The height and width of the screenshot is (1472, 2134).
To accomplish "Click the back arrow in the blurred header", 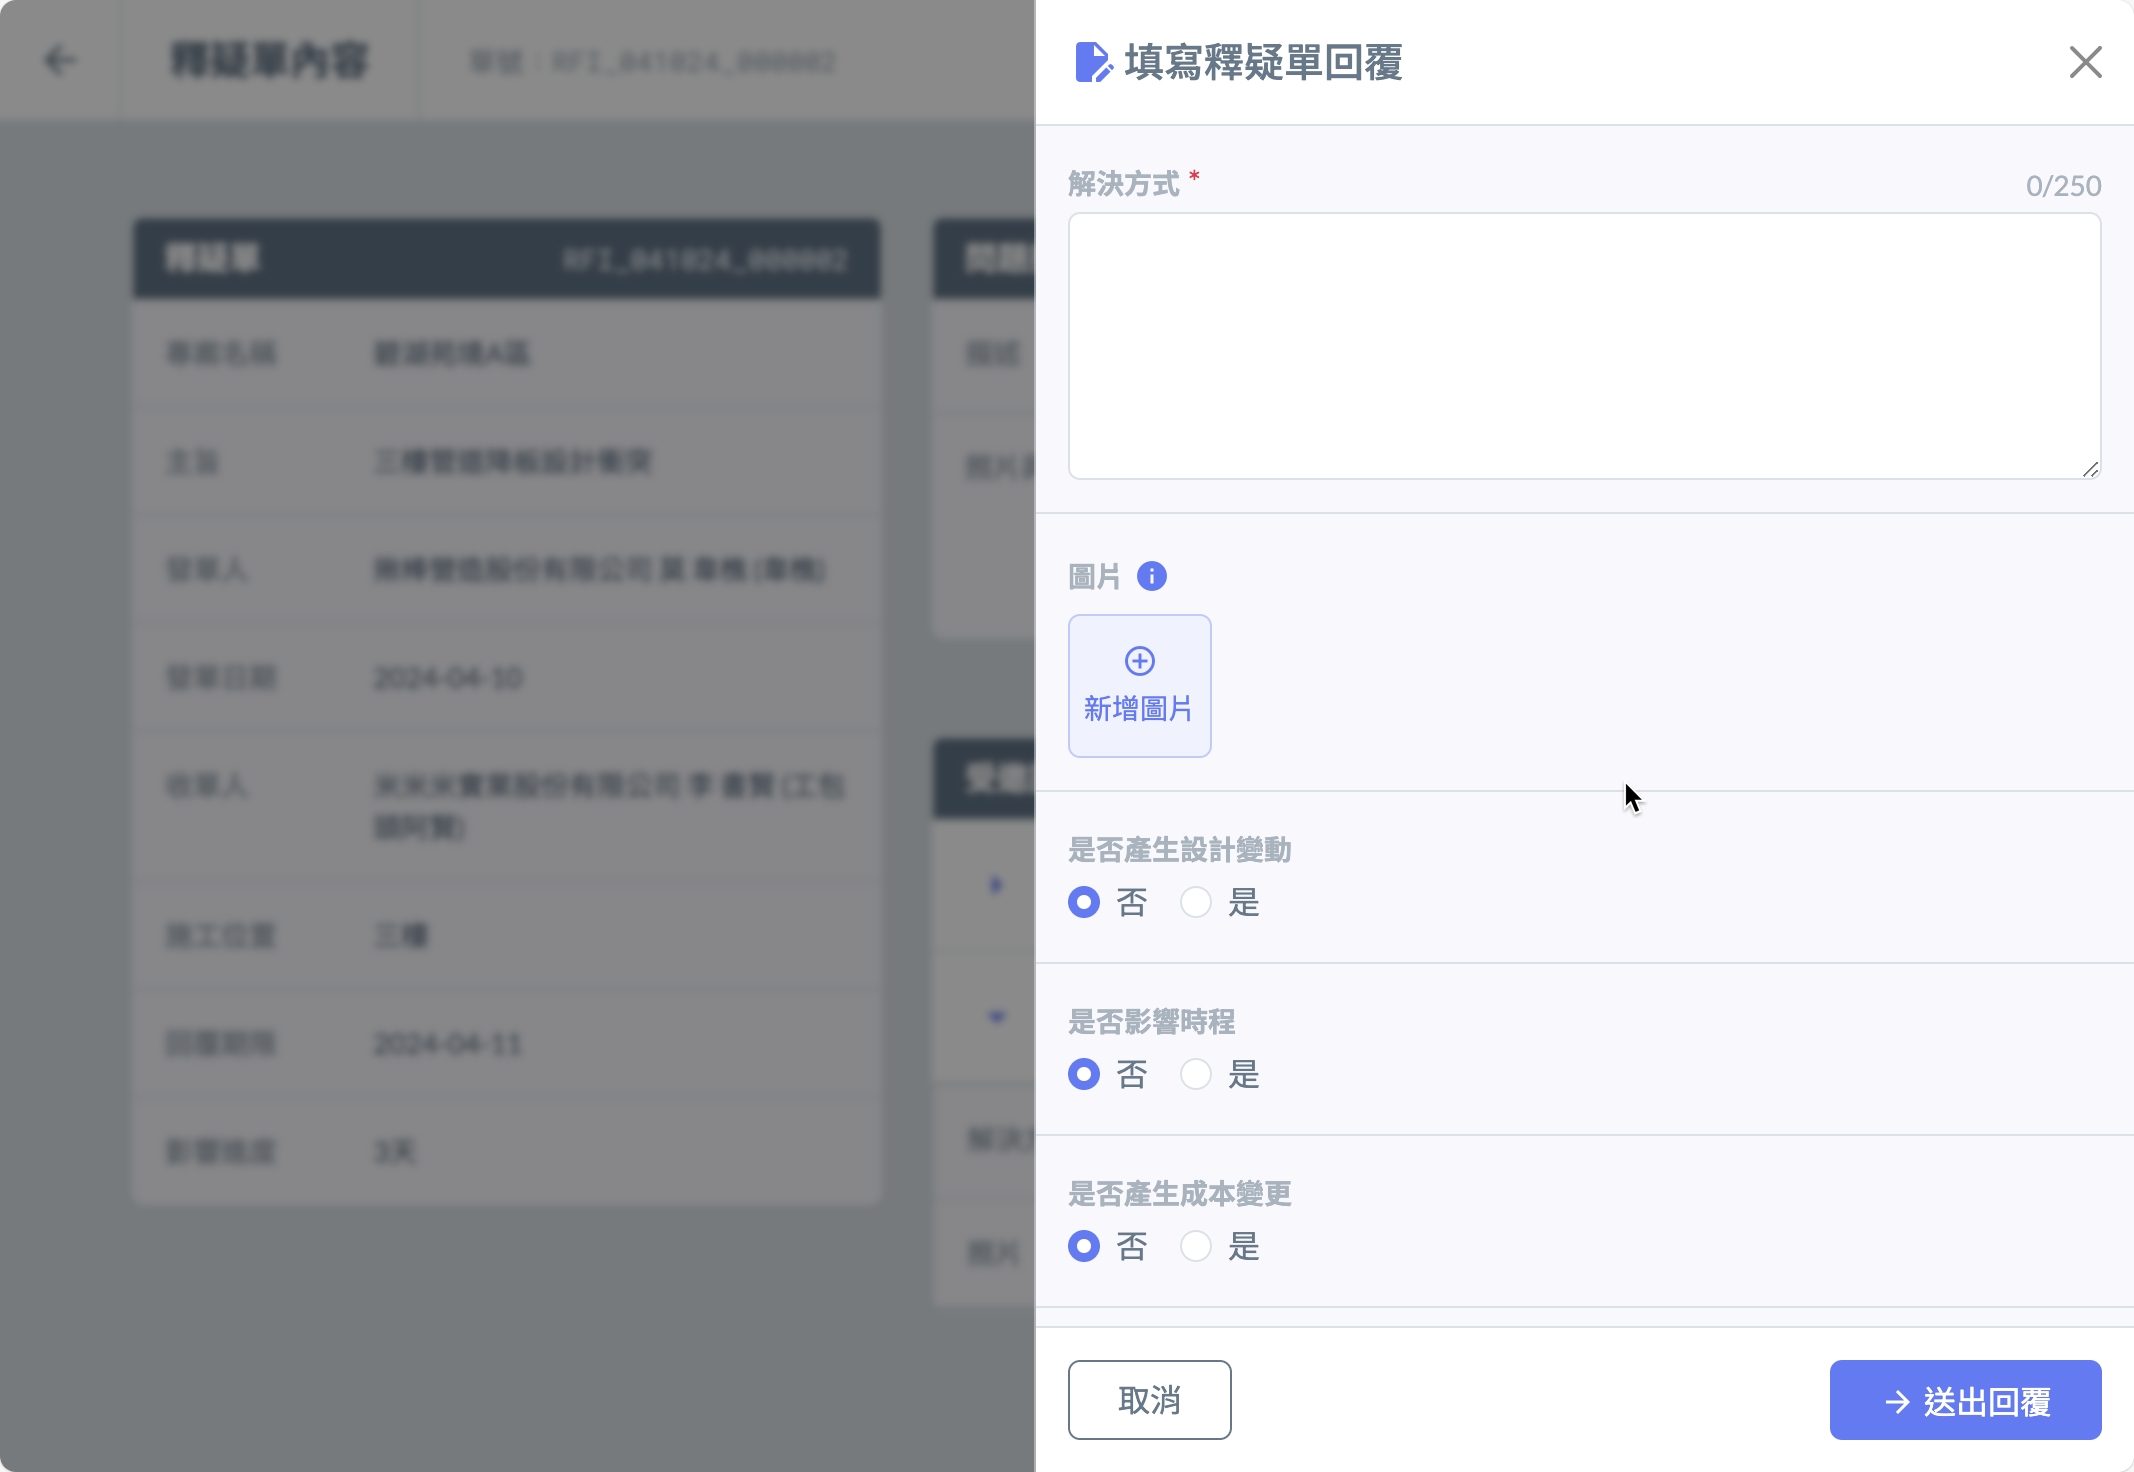I will pyautogui.click(x=60, y=60).
